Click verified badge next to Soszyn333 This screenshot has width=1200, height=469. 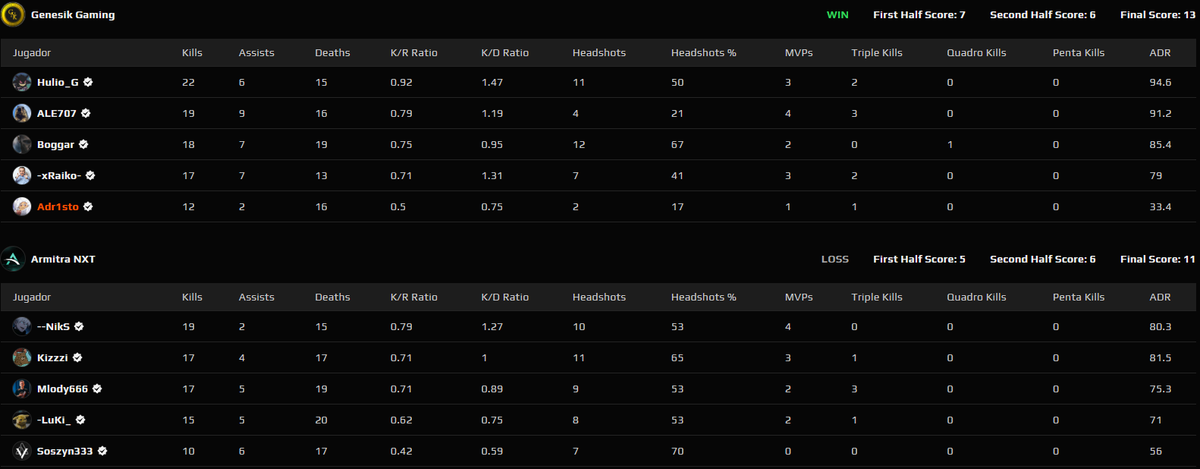coord(102,451)
